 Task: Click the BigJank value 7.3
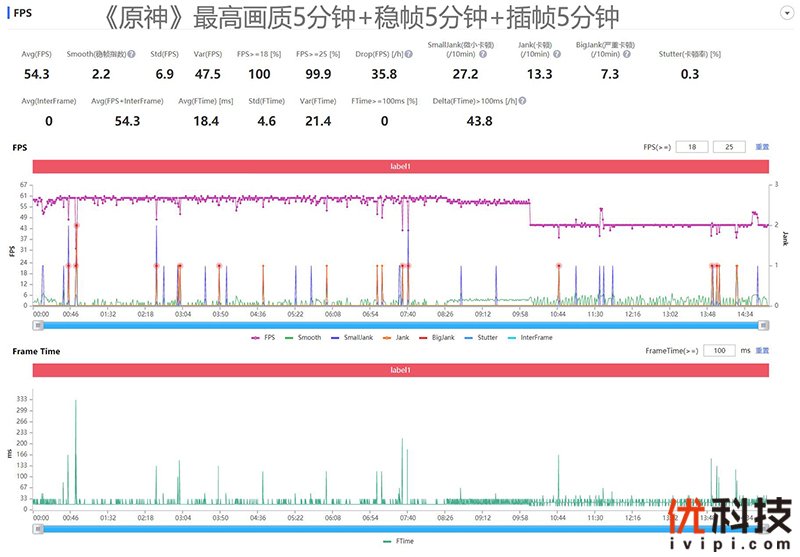click(x=610, y=74)
